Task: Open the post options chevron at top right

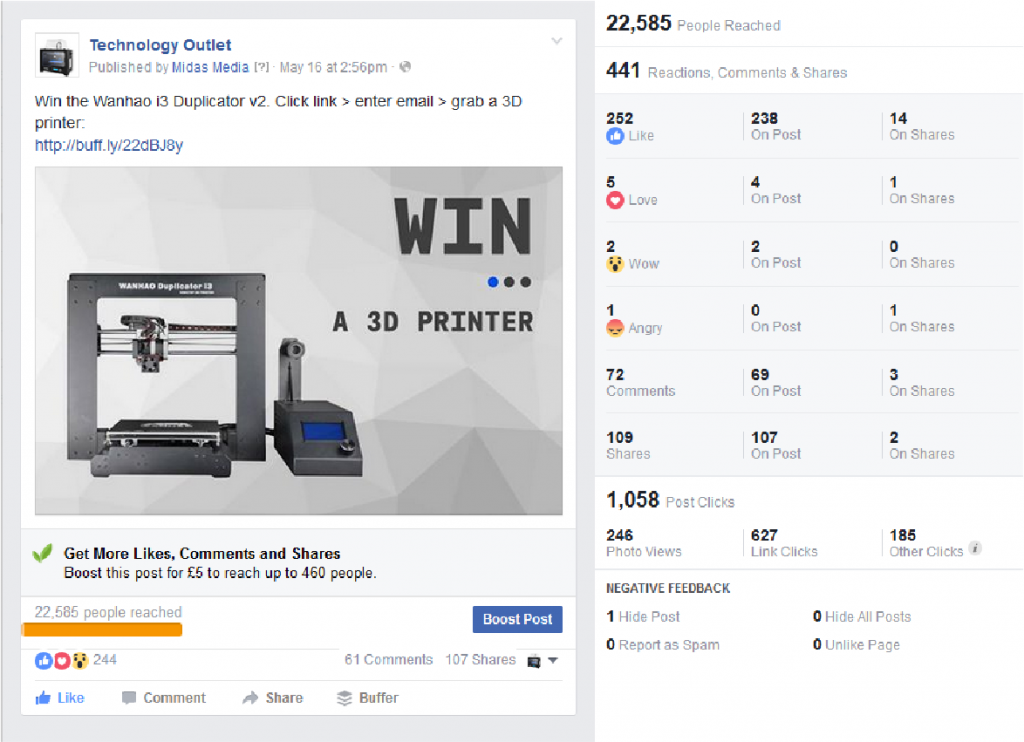Action: tap(556, 40)
